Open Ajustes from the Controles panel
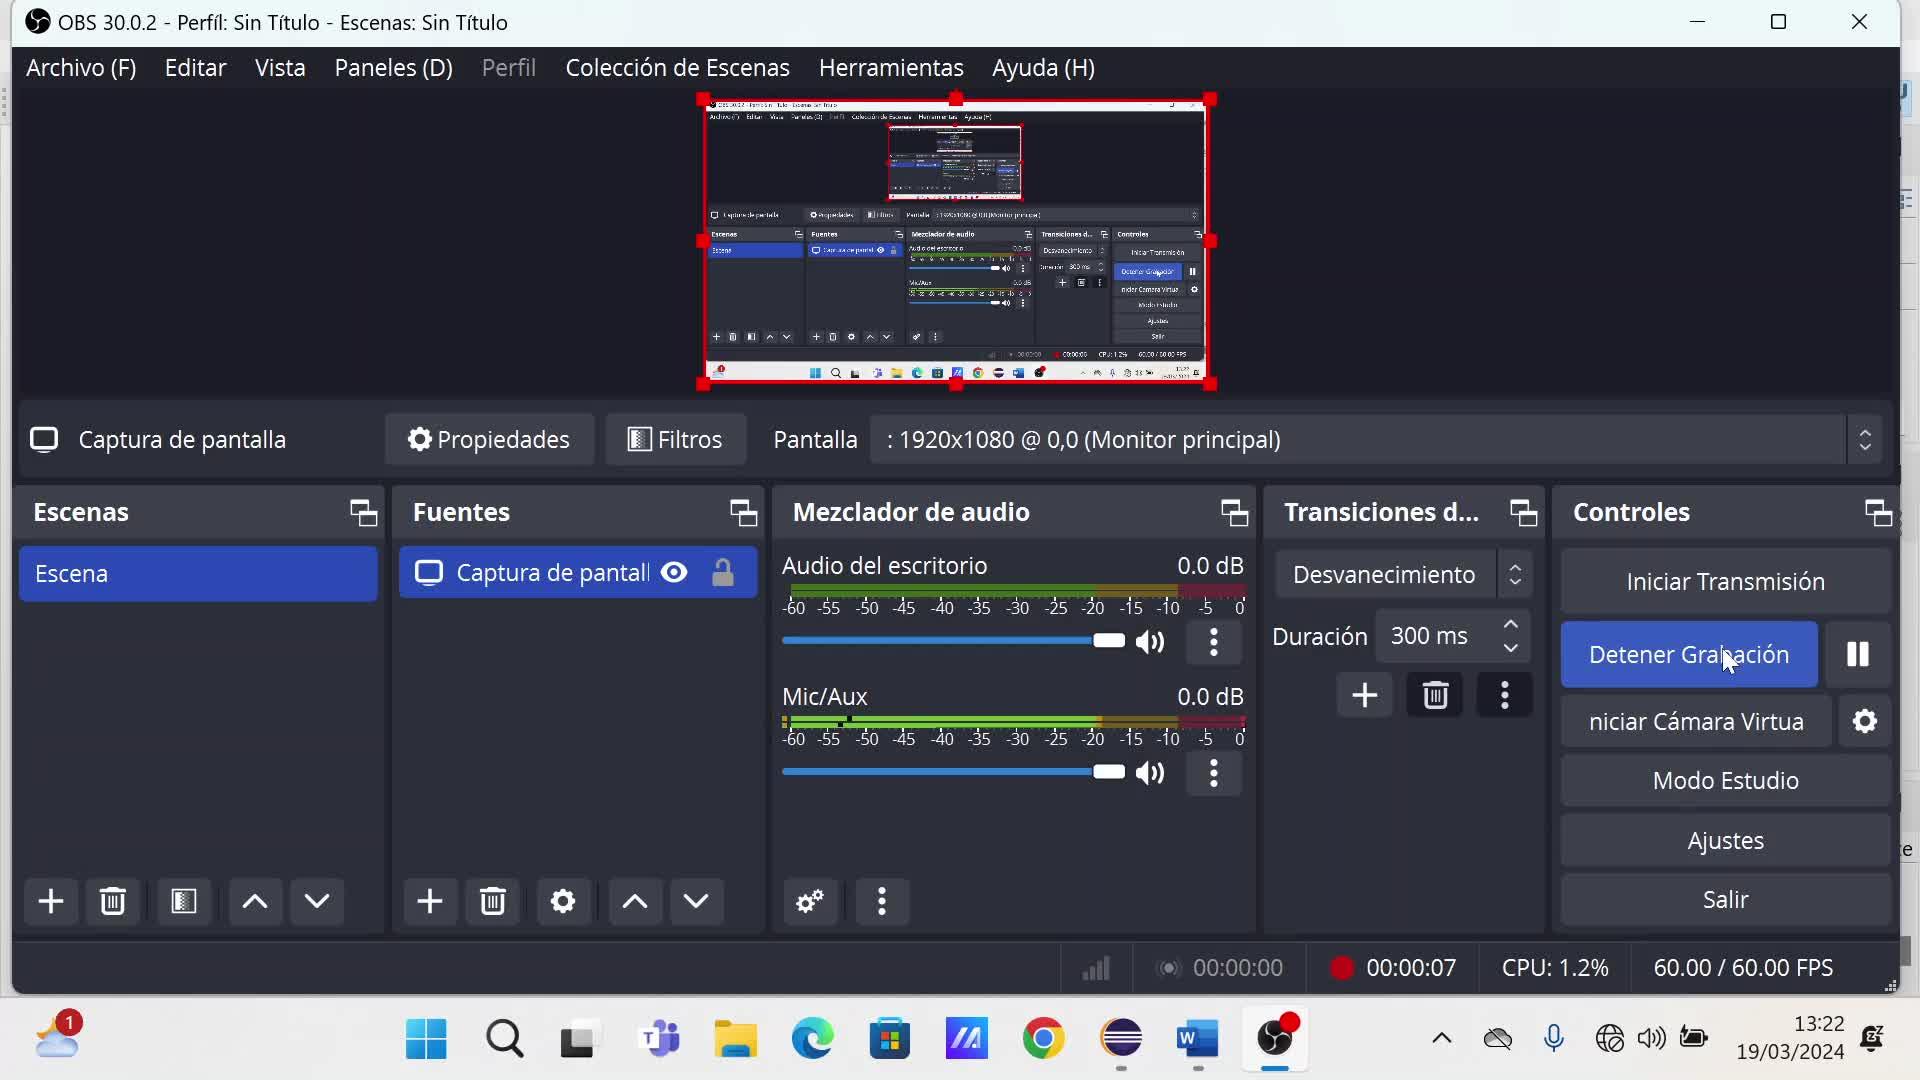Viewport: 1920px width, 1080px height. [x=1725, y=841]
